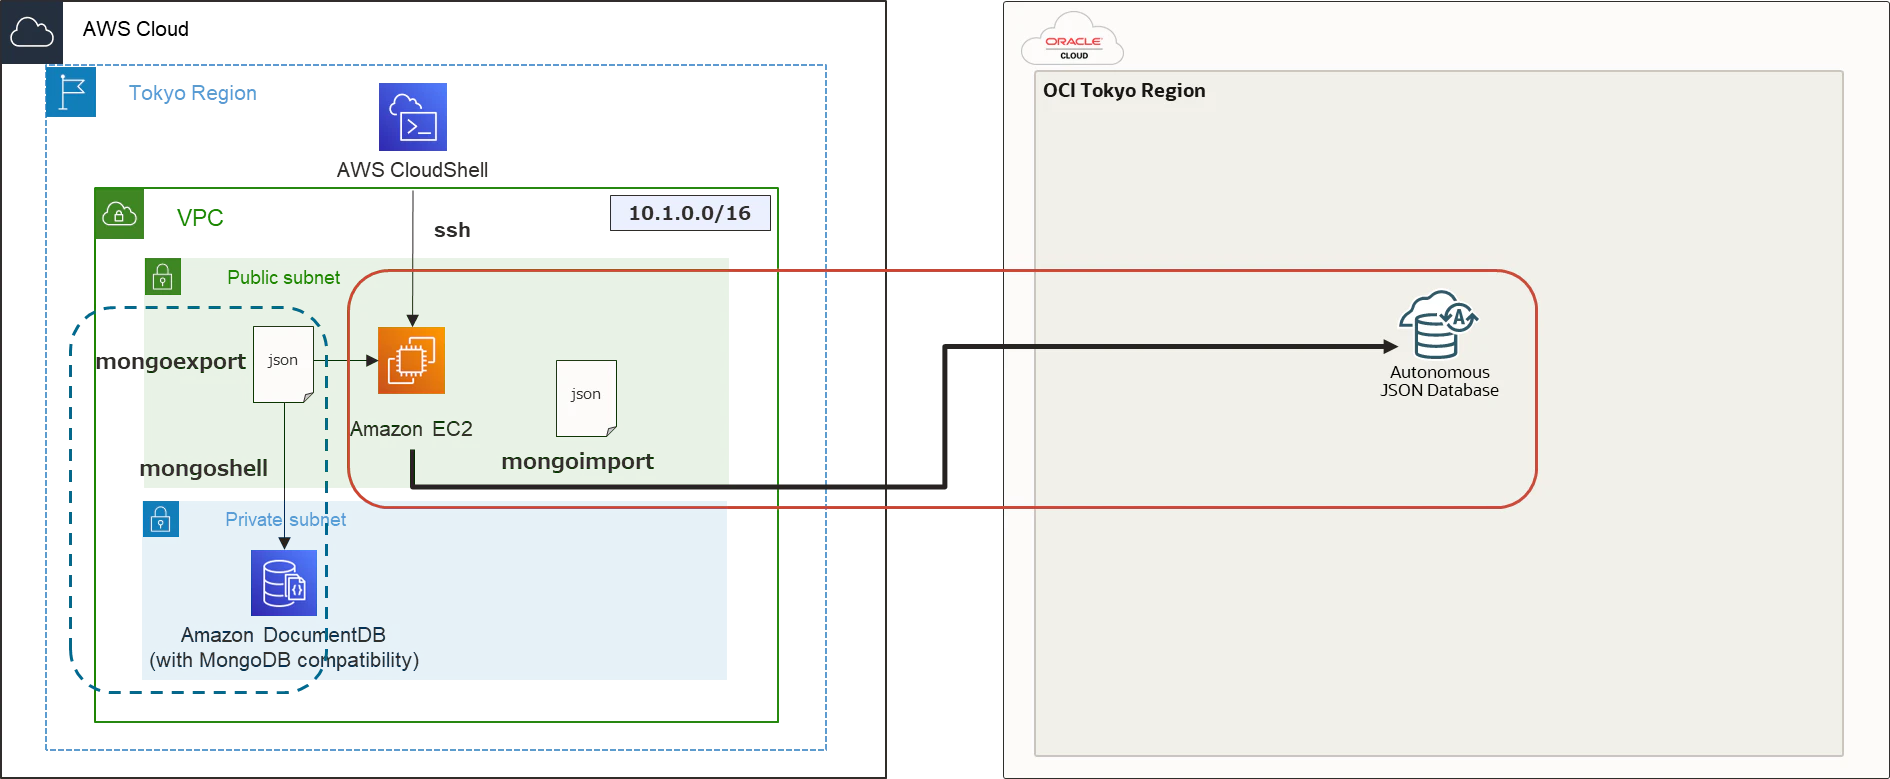1890x779 pixels.
Task: Click the json file icon above mongoimport
Action: pyautogui.click(x=586, y=398)
